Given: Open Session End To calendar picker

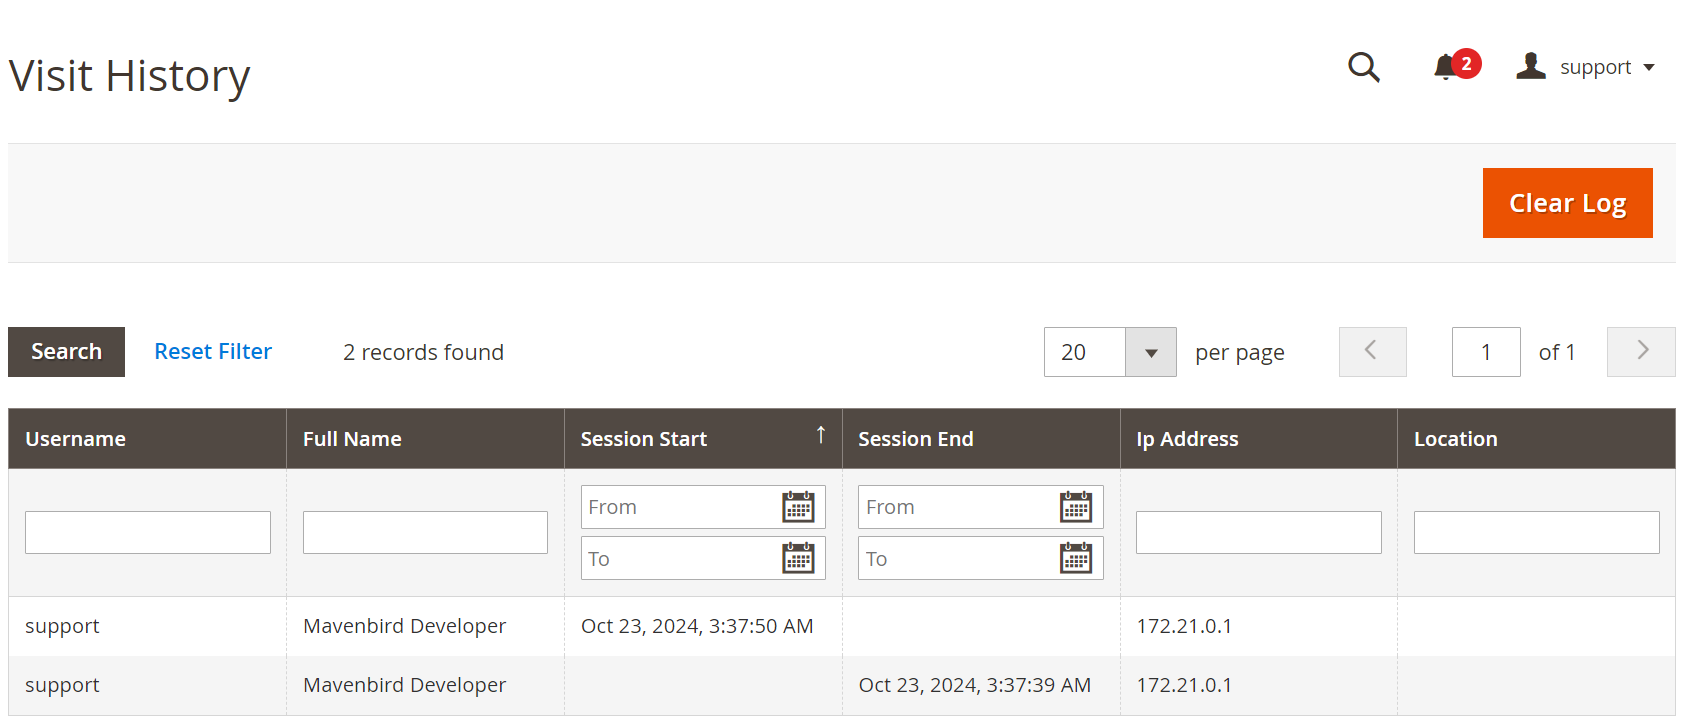Looking at the screenshot, I should click(x=1076, y=558).
